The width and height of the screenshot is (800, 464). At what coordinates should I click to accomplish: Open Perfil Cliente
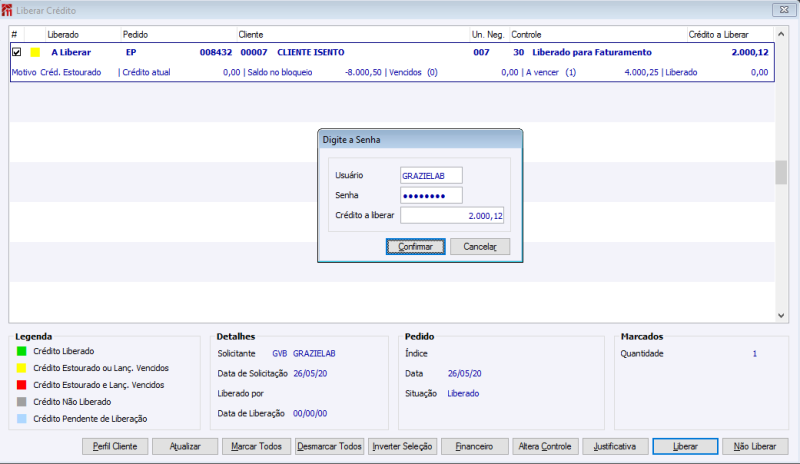pos(115,446)
